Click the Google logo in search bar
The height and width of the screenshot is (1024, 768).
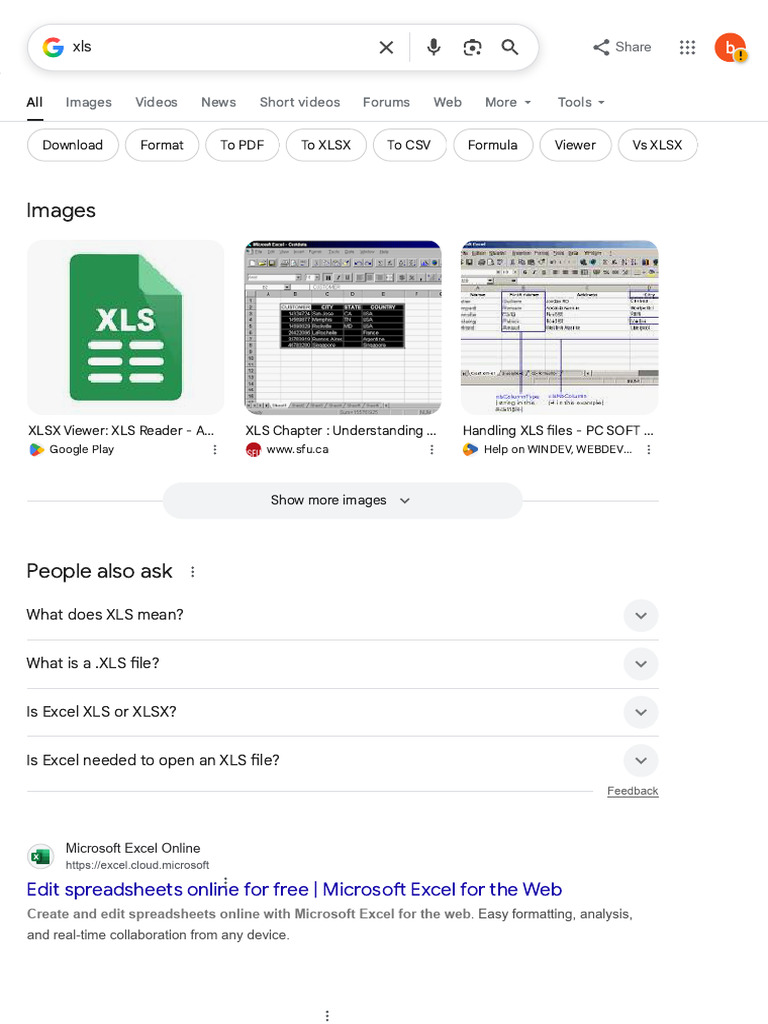pyautogui.click(x=53, y=47)
